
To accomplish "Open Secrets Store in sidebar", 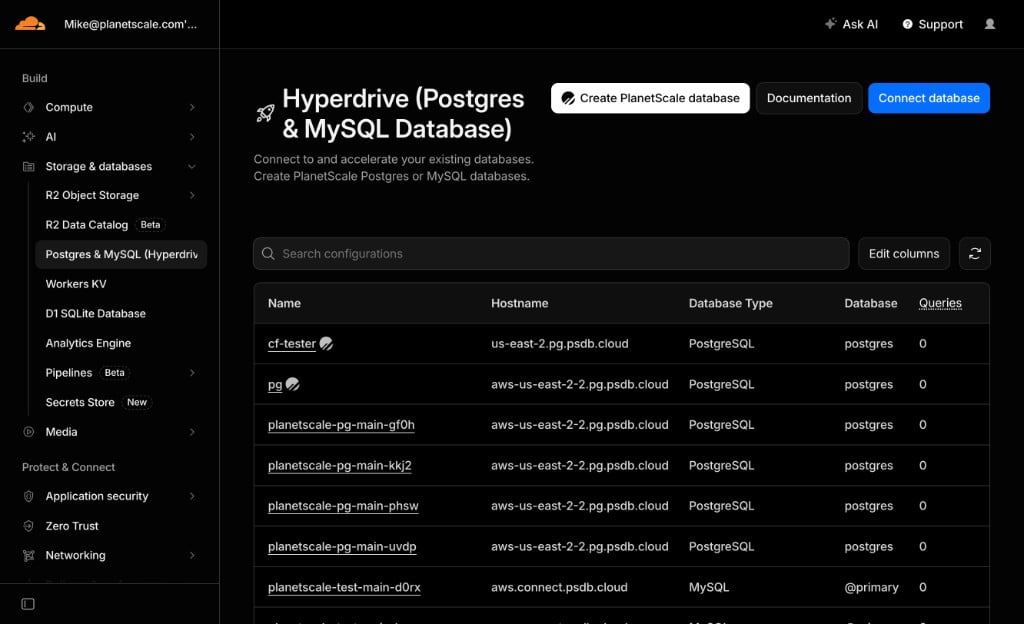I will pyautogui.click(x=80, y=402).
